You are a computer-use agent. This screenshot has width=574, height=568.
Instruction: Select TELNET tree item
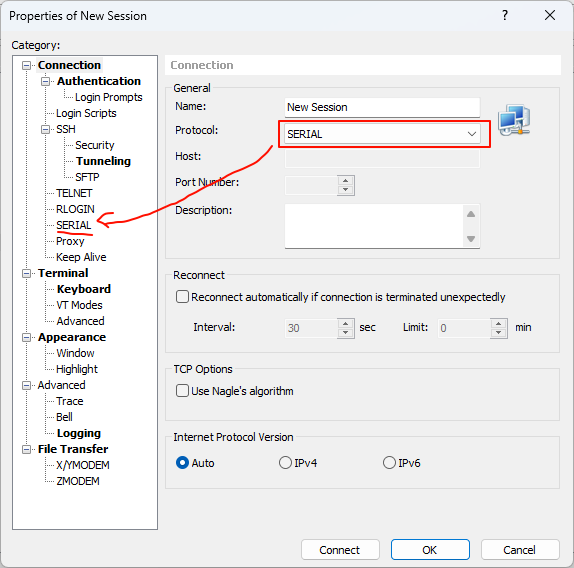click(x=74, y=193)
